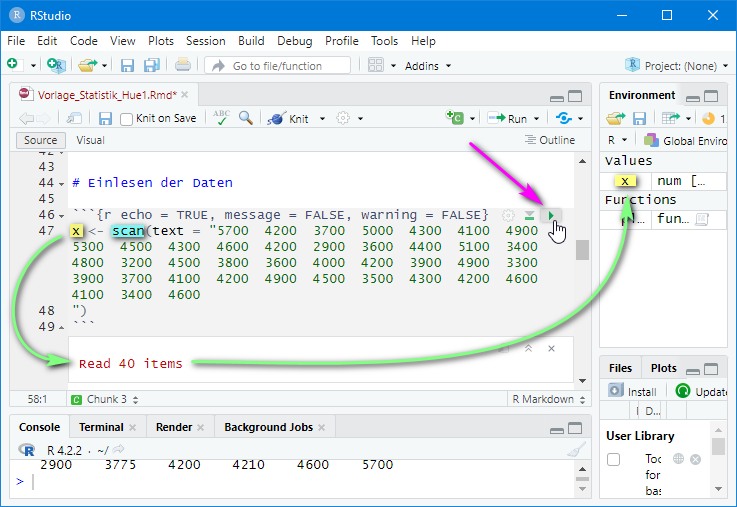Open Chunk 3 navigation selector
The width and height of the screenshot is (737, 507).
pyautogui.click(x=104, y=399)
